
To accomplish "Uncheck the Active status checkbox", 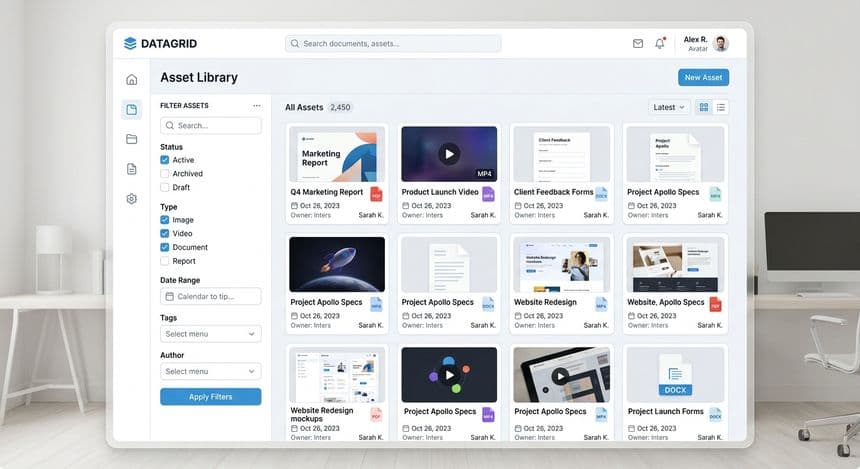I will 165,160.
